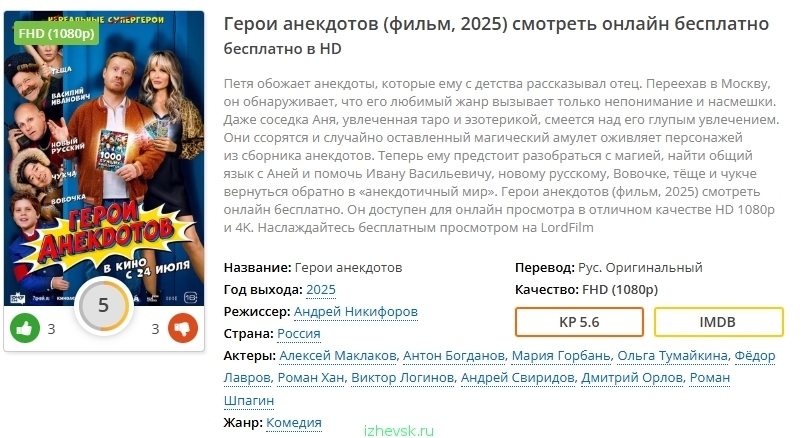Open actress Мария Горбань page
Image resolution: width=801 pixels, height=438 pixels.
[x=560, y=356]
